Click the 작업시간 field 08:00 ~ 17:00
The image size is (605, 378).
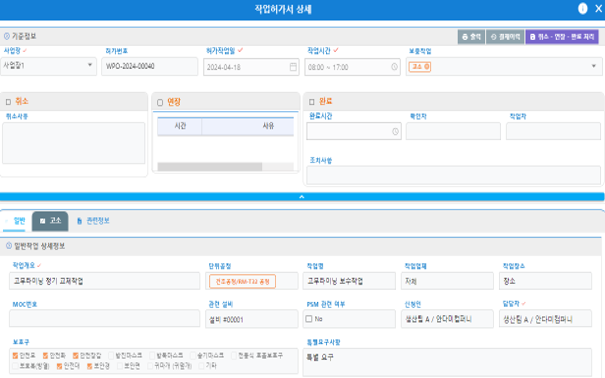[352, 67]
